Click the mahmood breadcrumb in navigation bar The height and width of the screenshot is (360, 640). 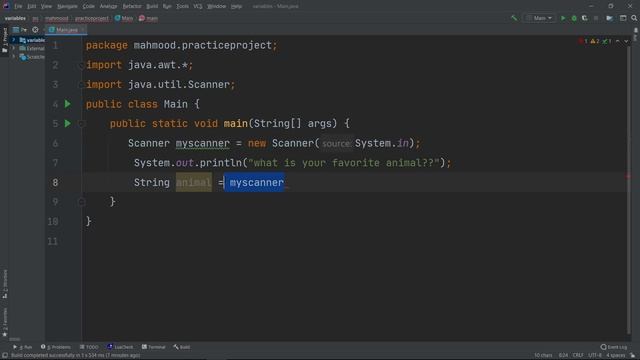pyautogui.click(x=57, y=18)
